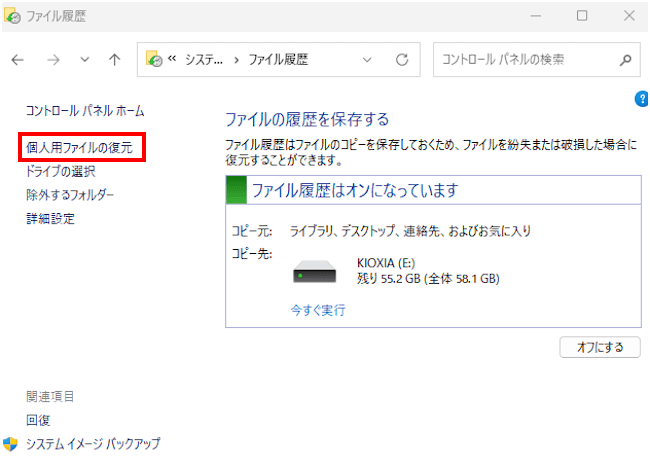Minimize the ファイル履歴 window

(x=536, y=16)
